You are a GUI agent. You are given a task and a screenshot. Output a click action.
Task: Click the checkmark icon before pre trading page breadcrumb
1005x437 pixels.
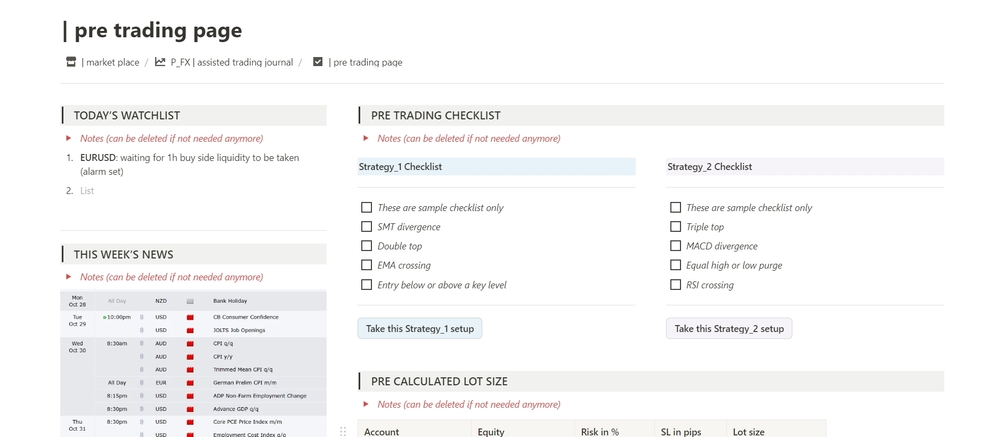(x=318, y=62)
